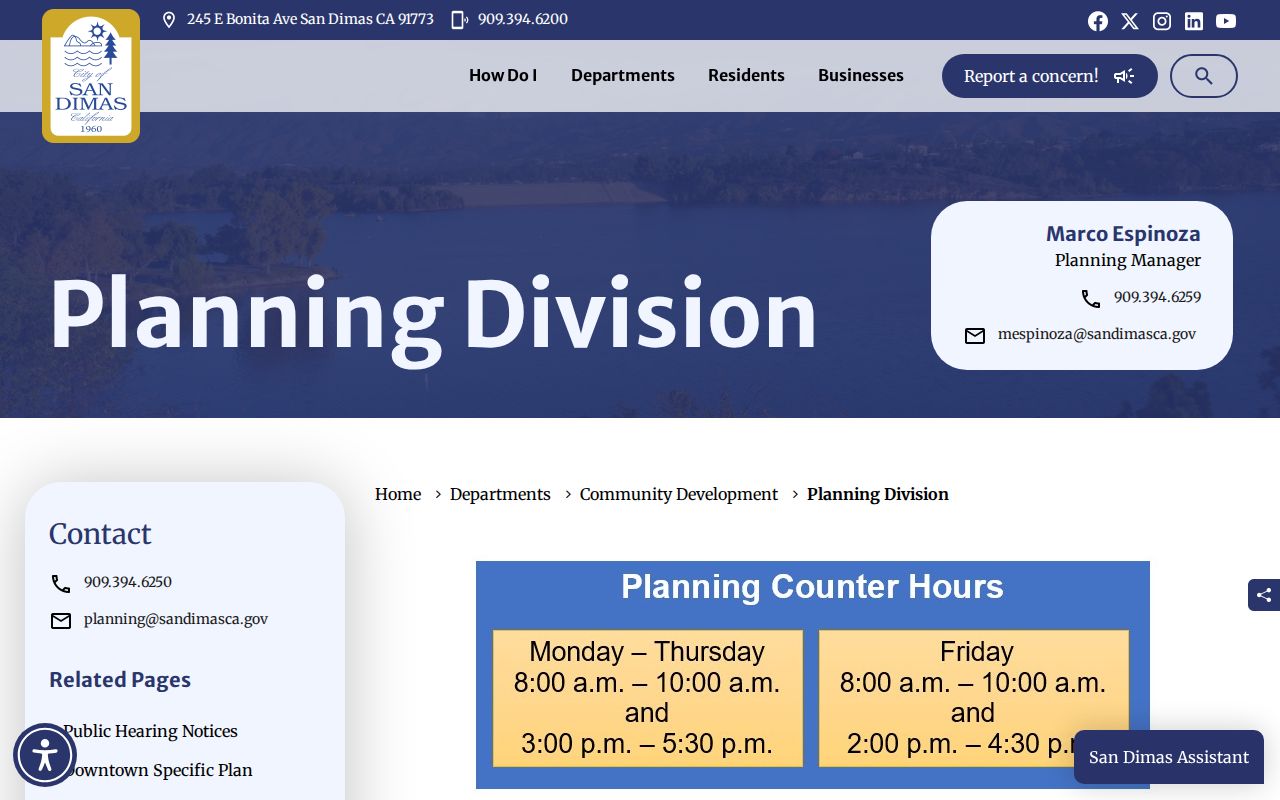Open the San Dimas Assistant chat

click(x=1169, y=757)
